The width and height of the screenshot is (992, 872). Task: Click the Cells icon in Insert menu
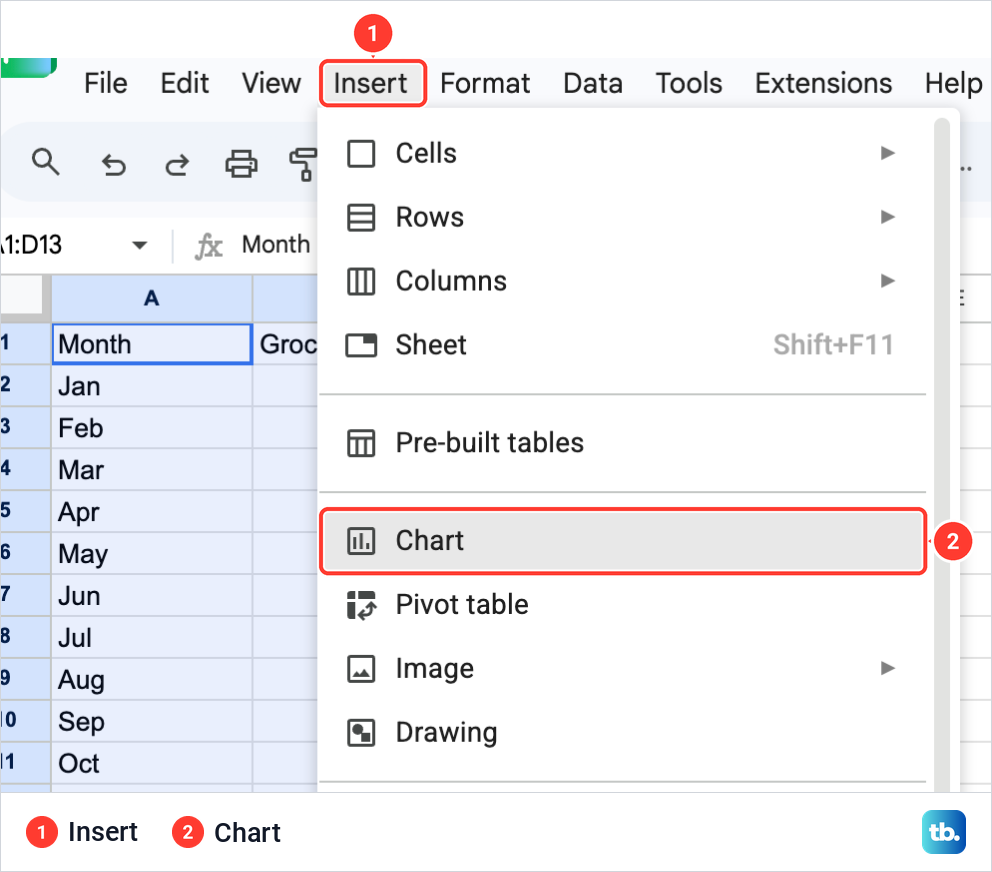coord(361,154)
